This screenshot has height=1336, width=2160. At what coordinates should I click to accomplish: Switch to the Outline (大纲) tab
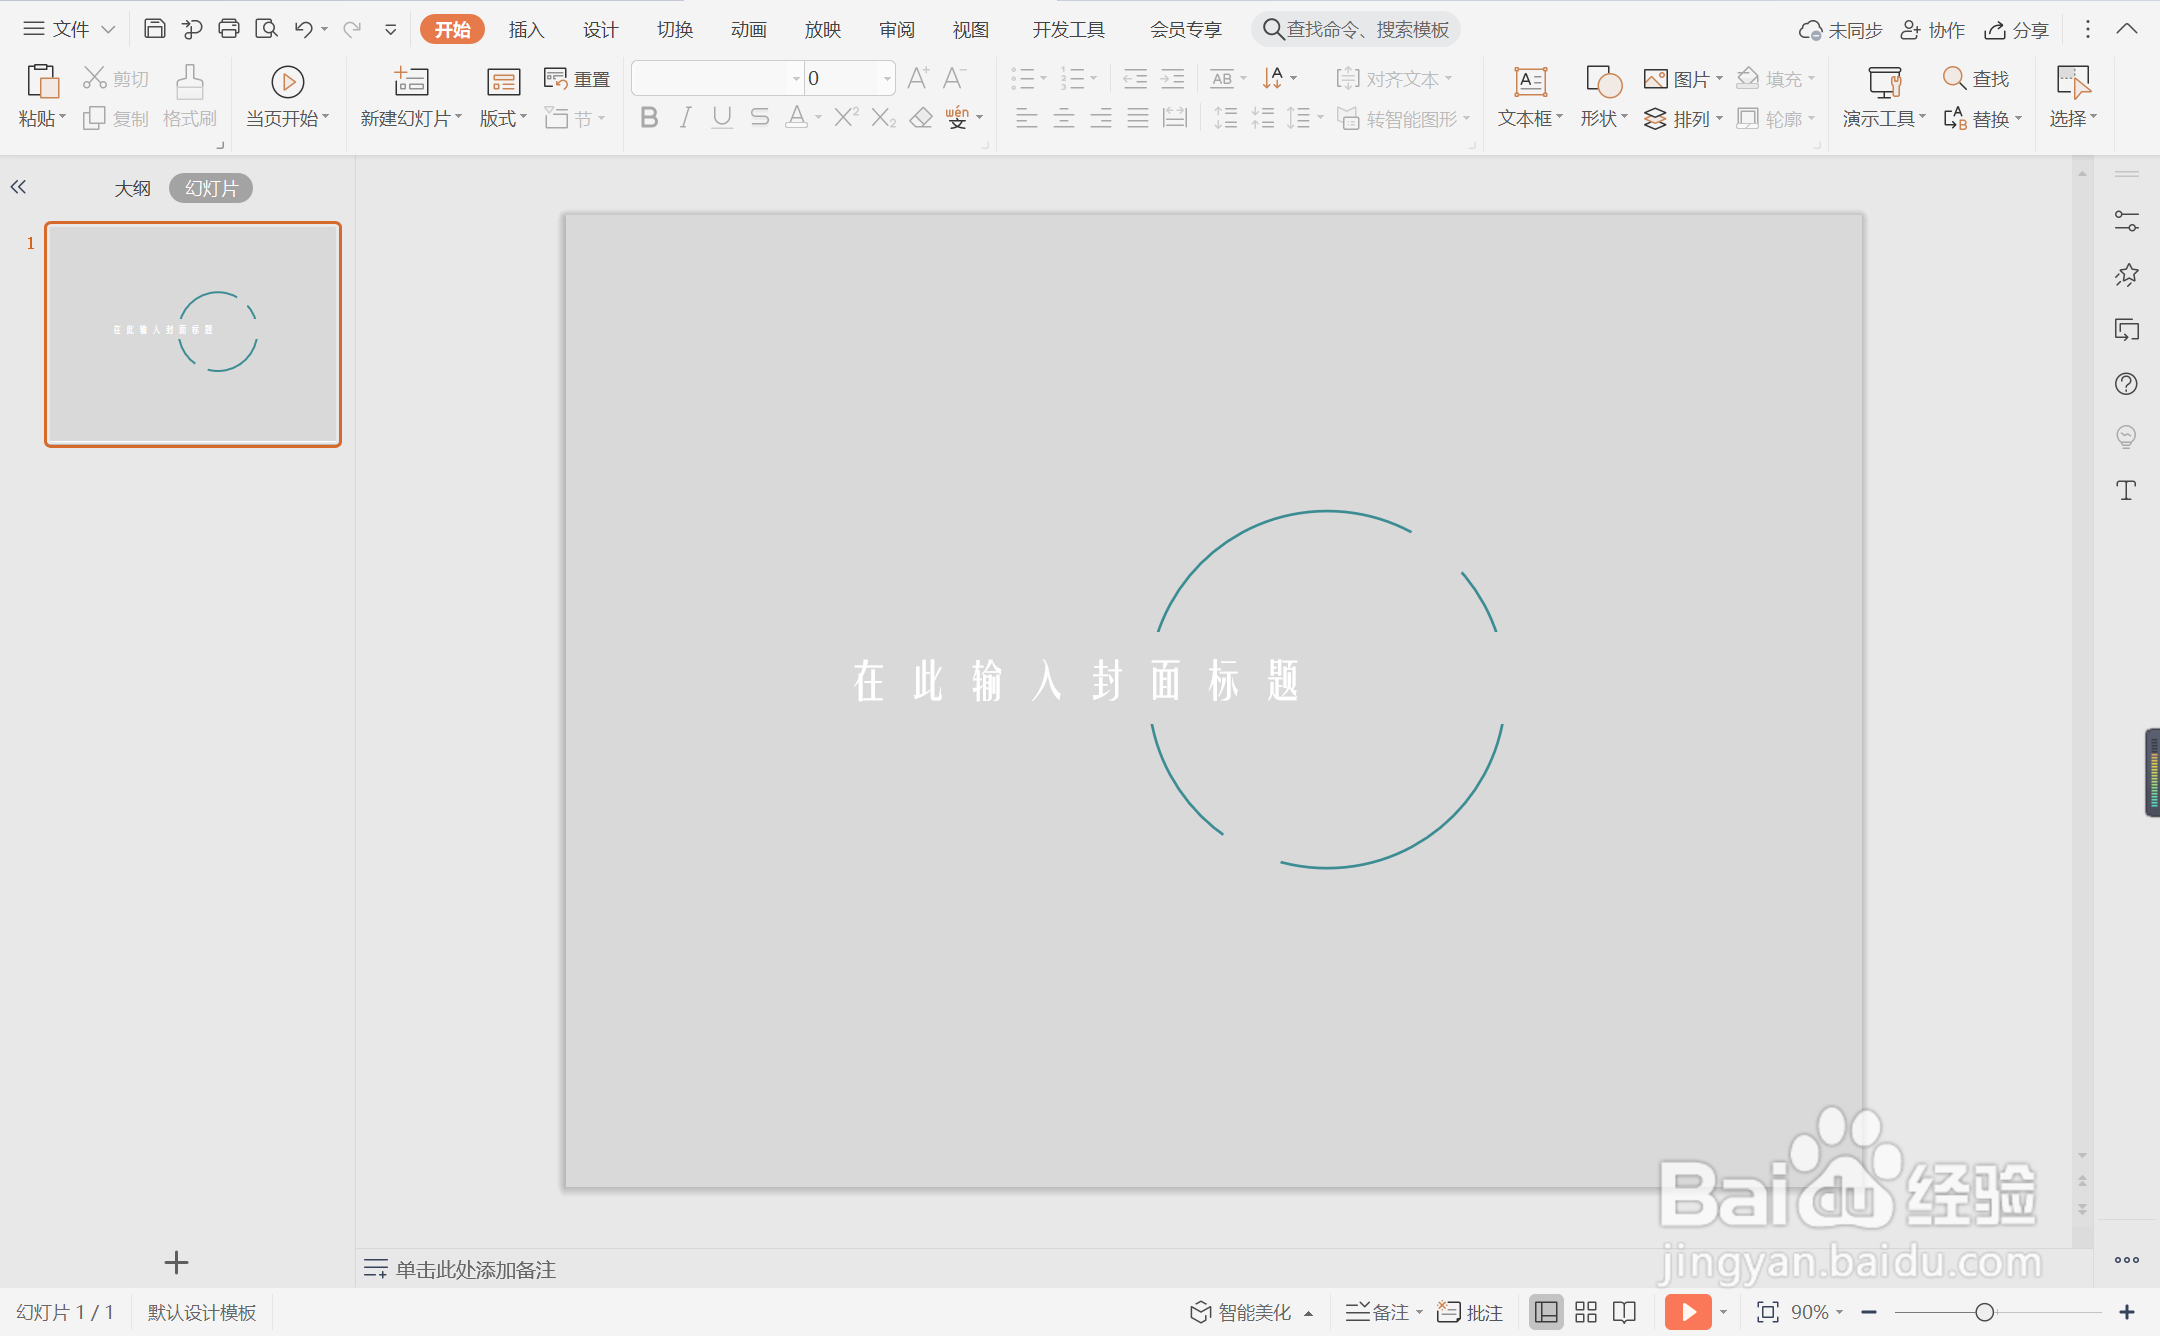click(132, 188)
